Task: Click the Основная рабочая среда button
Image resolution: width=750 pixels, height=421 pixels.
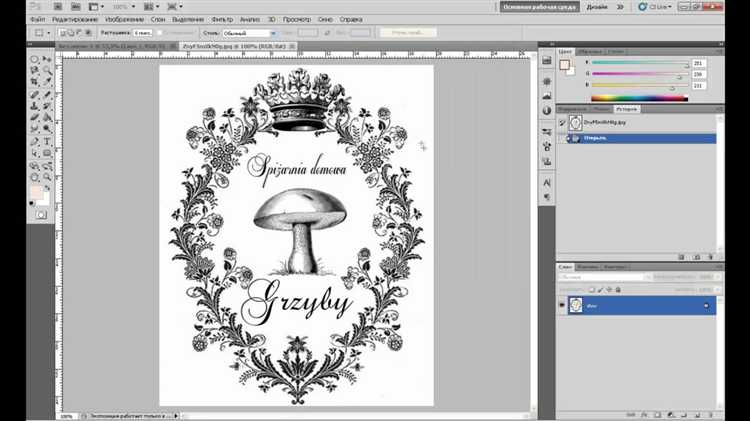Action: coord(537,6)
